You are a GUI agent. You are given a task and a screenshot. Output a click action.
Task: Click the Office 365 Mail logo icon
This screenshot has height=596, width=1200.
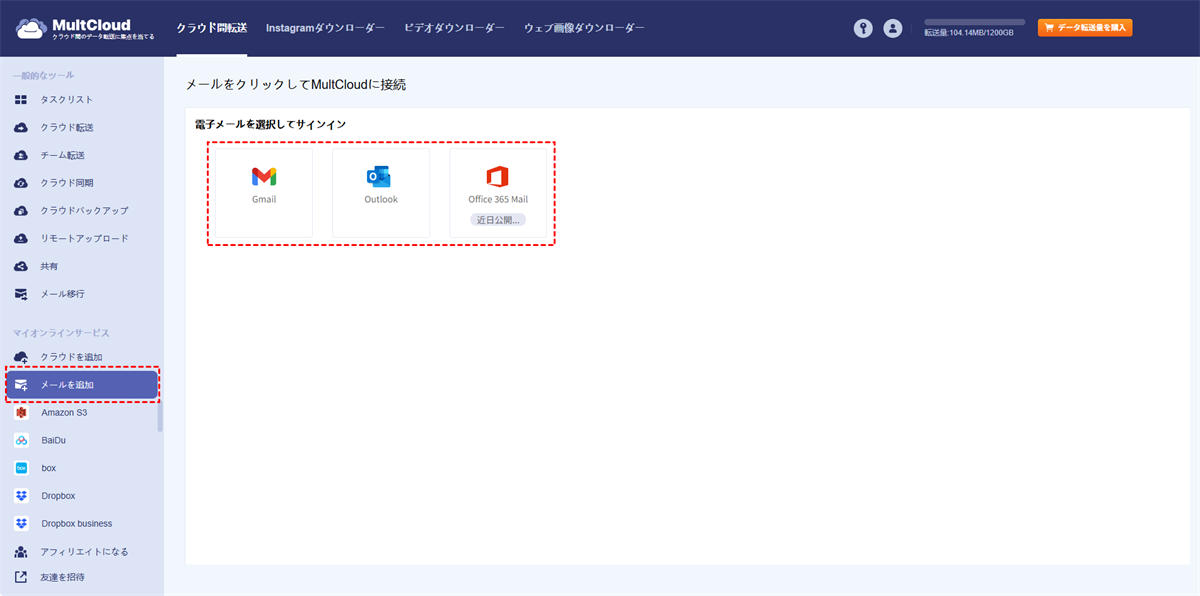(x=497, y=177)
